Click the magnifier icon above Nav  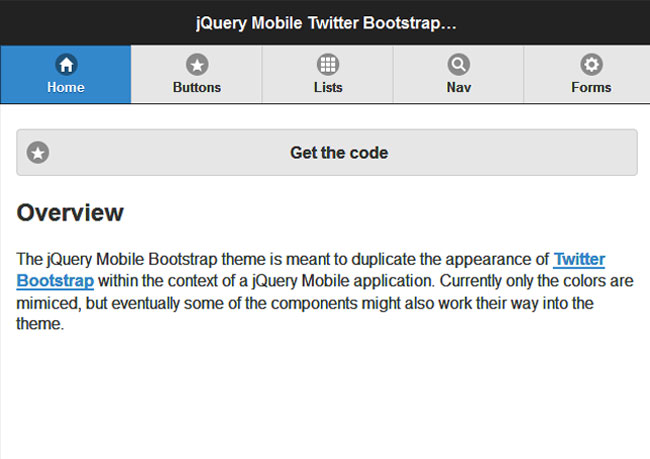[458, 65]
